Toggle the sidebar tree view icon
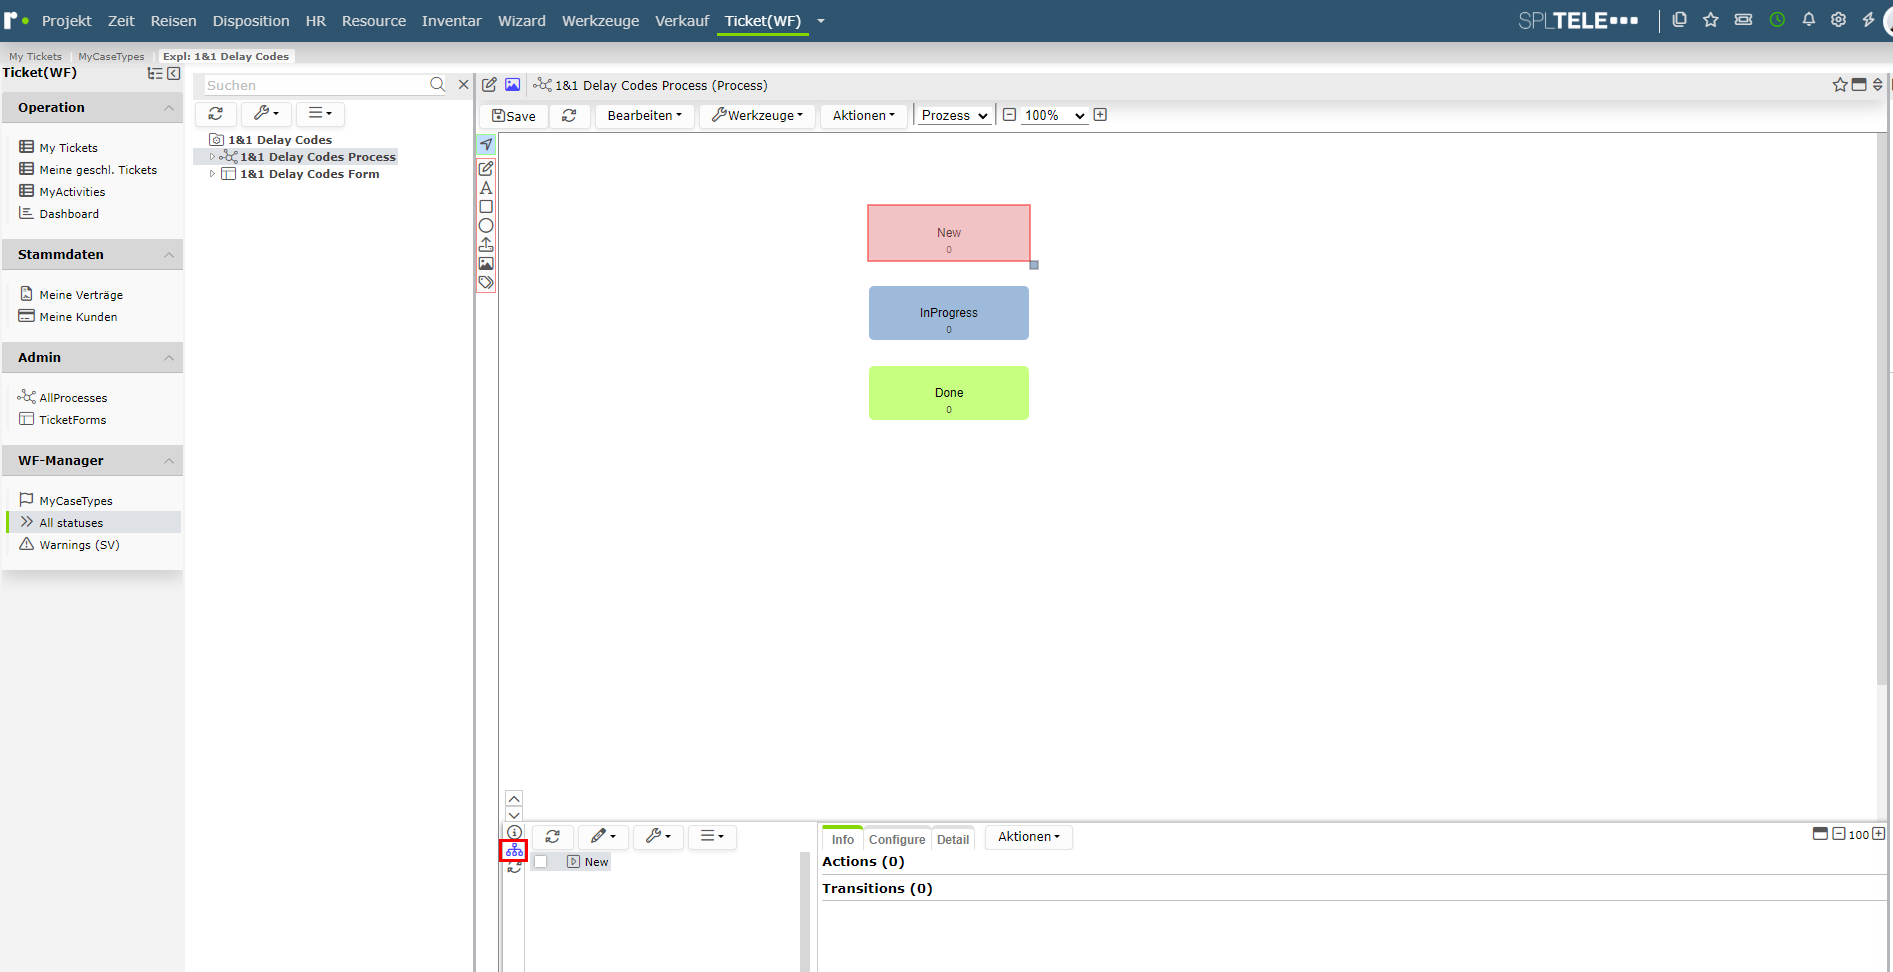 pos(155,73)
